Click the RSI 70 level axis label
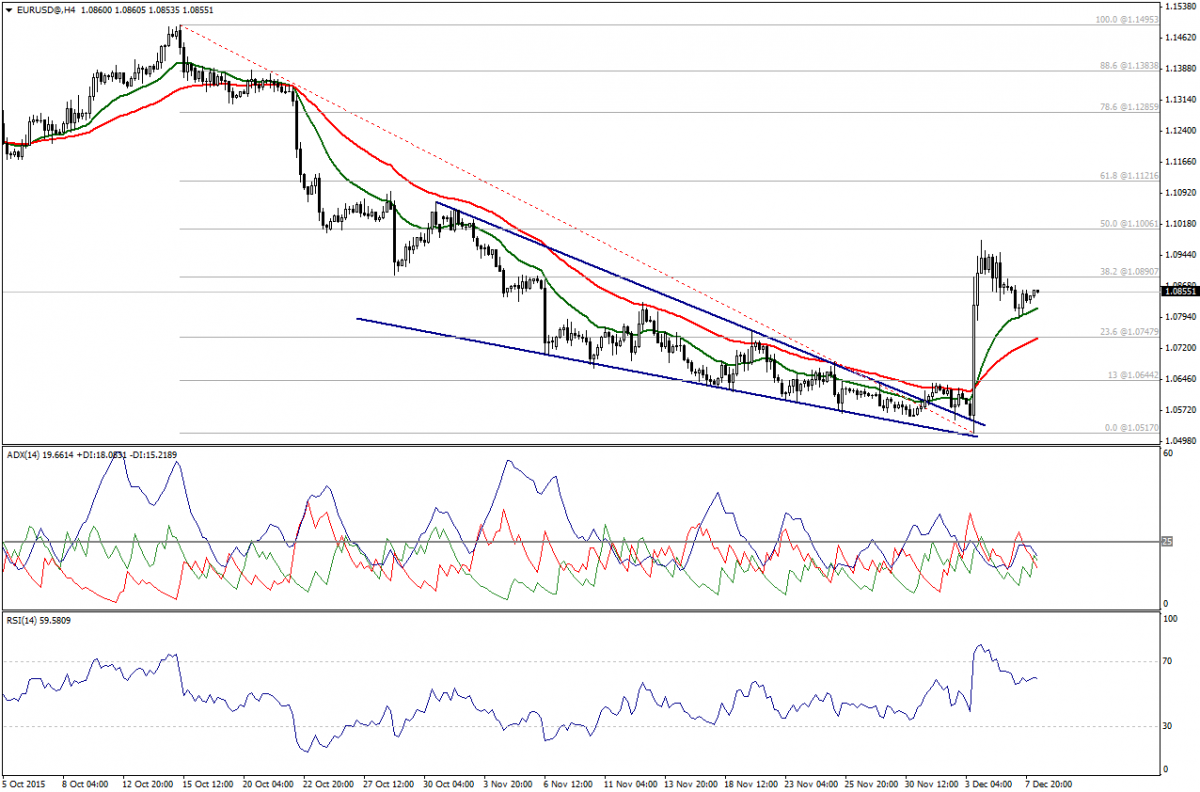This screenshot has width=1200, height=792. 1168,662
